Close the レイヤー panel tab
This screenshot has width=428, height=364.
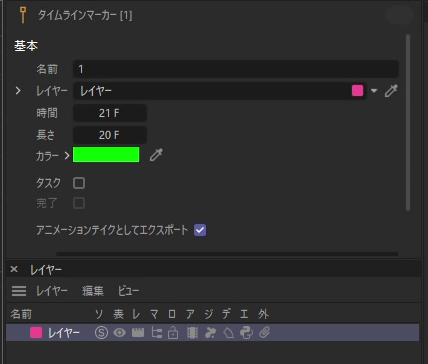click(14, 269)
